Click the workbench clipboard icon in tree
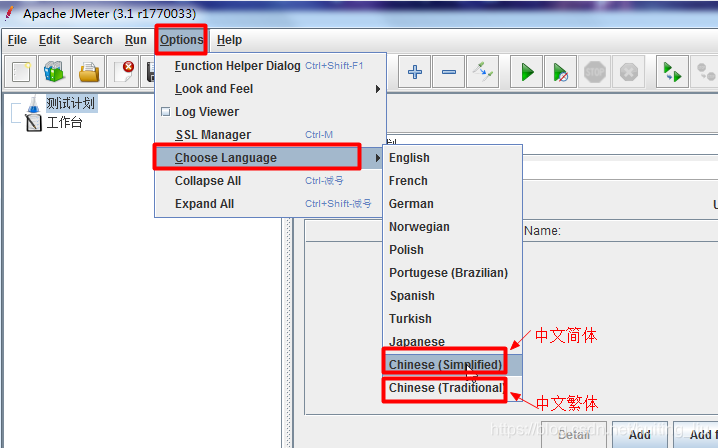 coord(33,123)
